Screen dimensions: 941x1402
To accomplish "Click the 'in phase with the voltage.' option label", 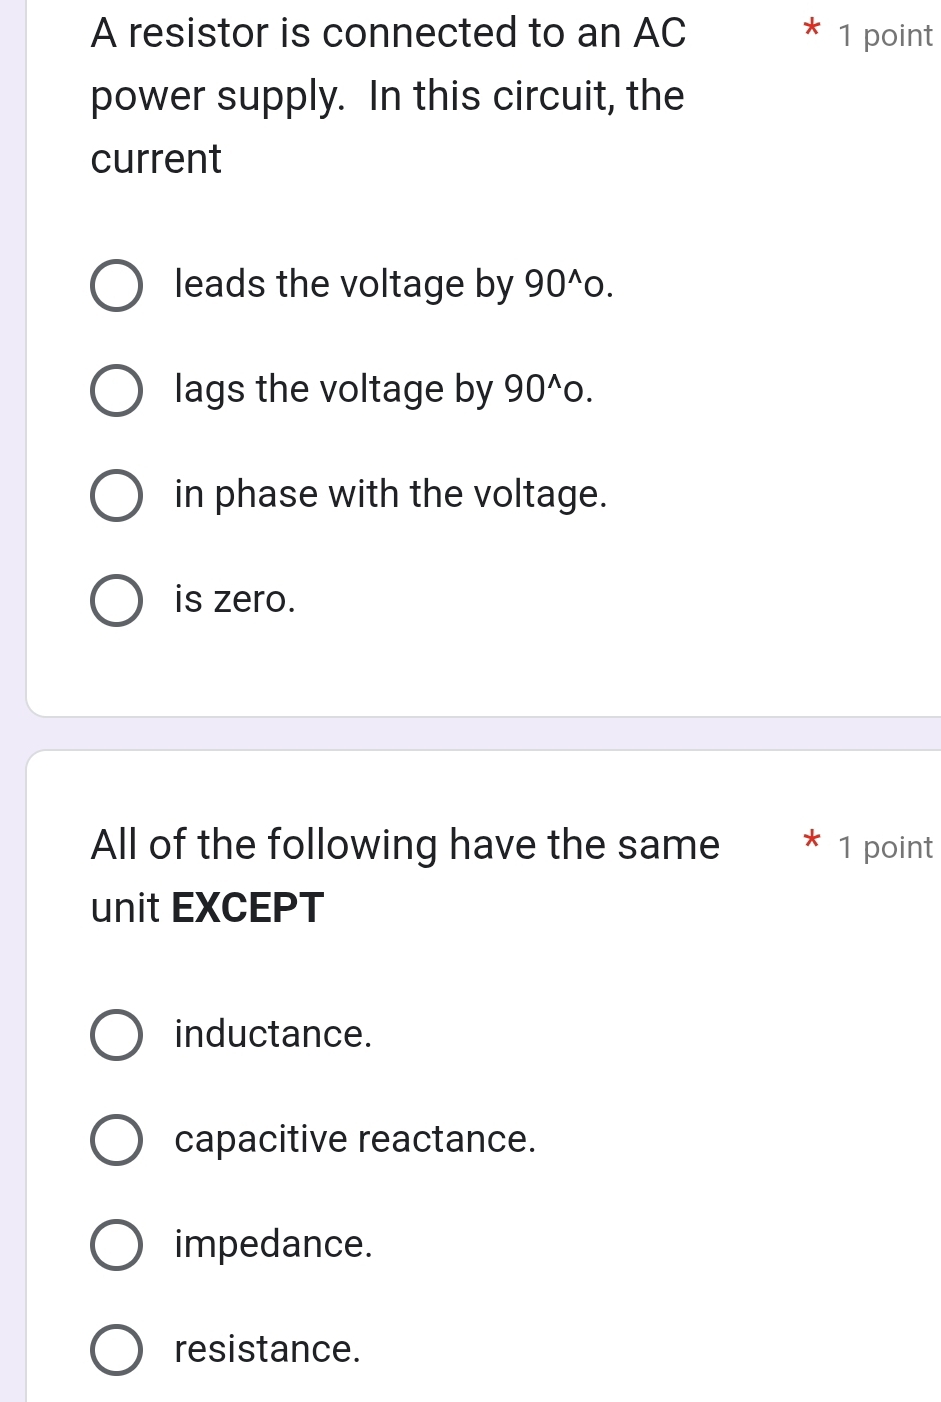I will (390, 494).
